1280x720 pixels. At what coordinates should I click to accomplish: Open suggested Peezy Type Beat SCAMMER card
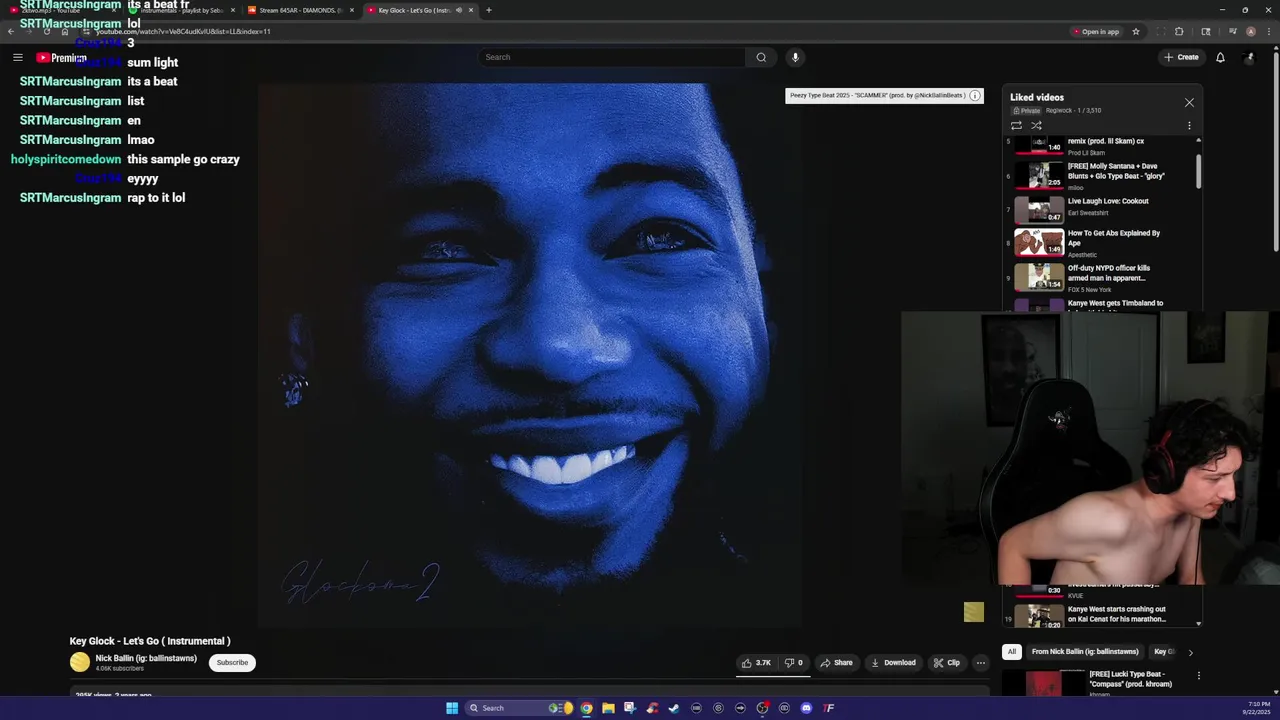coord(877,96)
